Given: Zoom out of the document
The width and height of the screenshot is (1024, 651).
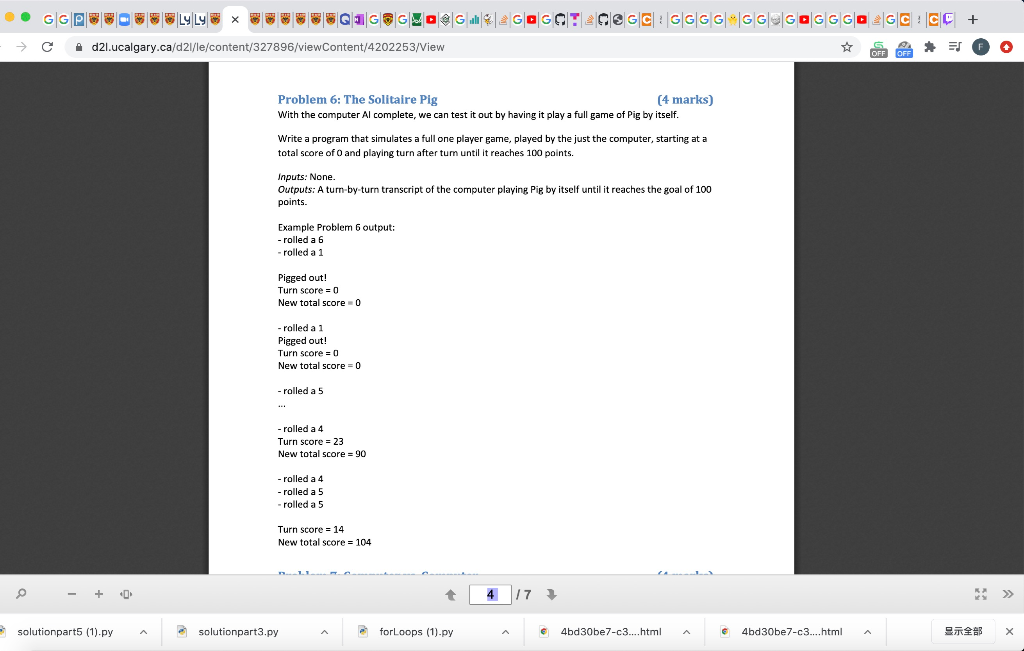Looking at the screenshot, I should 71,594.
